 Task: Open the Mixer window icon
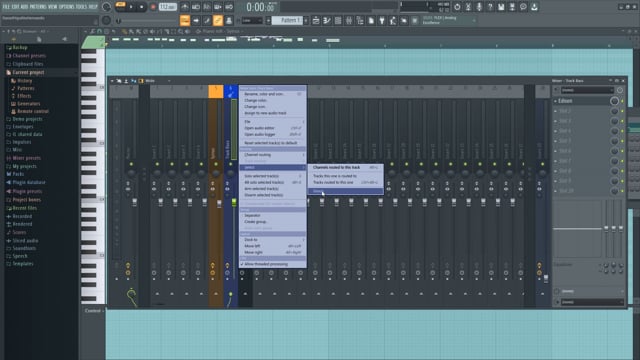pyautogui.click(x=349, y=20)
